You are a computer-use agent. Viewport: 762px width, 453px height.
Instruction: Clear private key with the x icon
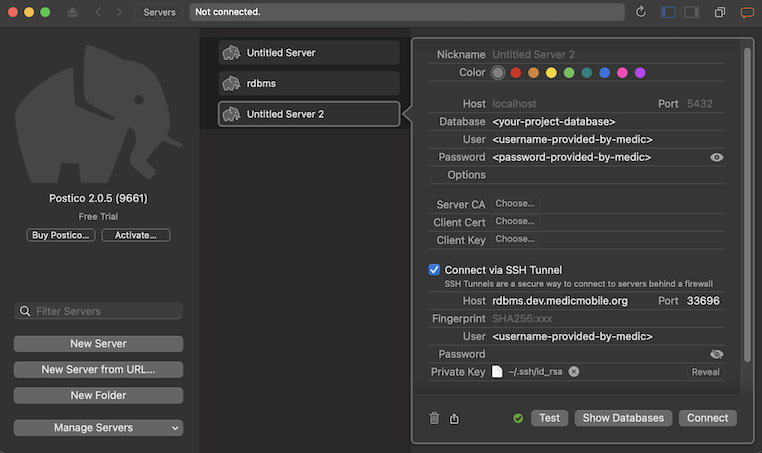[574, 371]
